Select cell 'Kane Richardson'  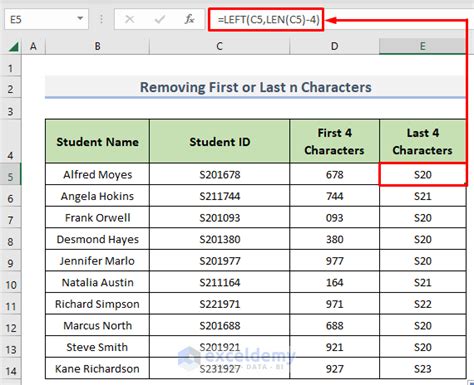(98, 369)
